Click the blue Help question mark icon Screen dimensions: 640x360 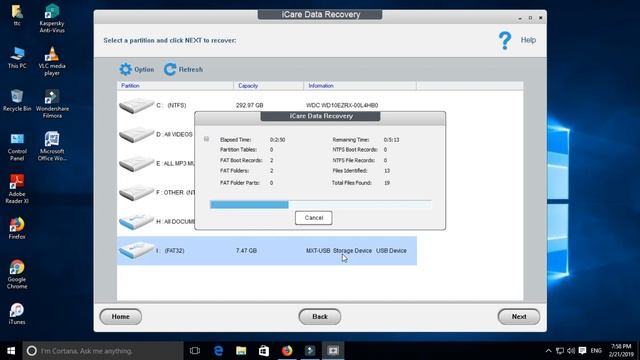(505, 40)
